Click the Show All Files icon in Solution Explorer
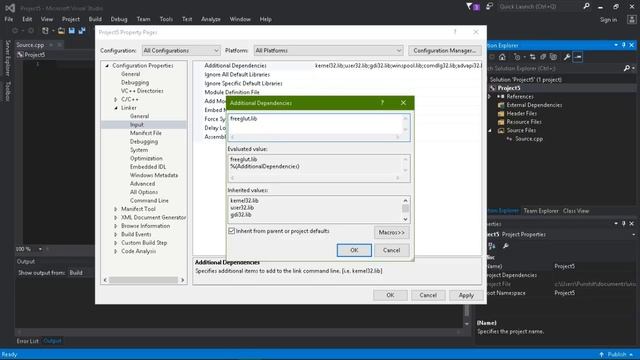This screenshot has height=360, width=640. pos(553,57)
